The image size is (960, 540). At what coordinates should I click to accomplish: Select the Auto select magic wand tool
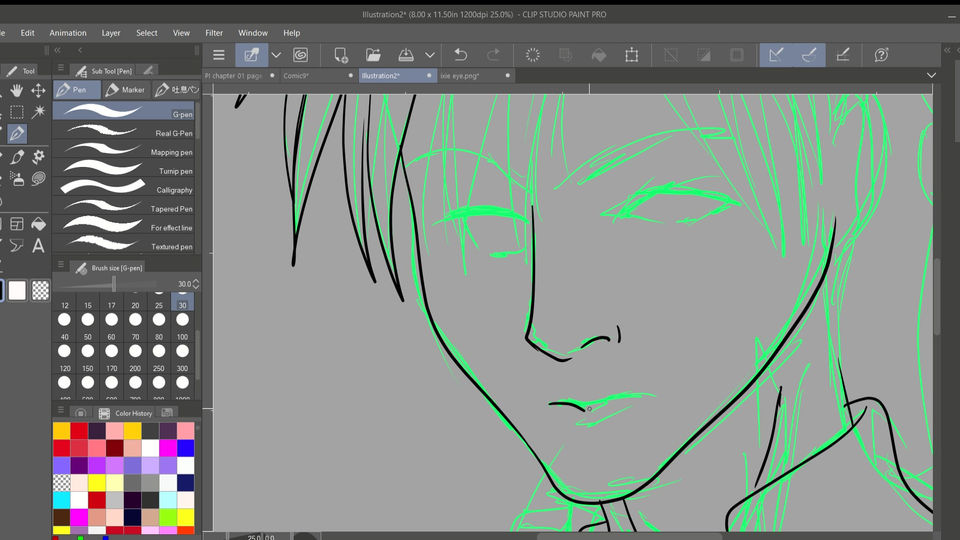[39, 112]
